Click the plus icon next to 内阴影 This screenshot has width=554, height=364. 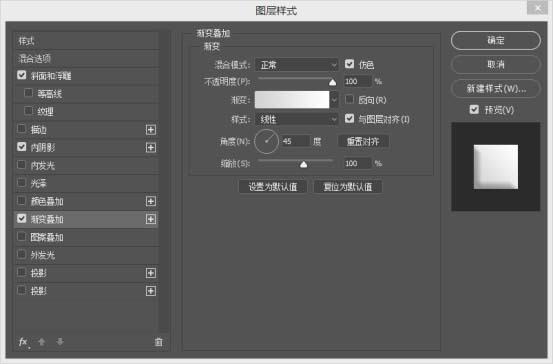[151, 147]
